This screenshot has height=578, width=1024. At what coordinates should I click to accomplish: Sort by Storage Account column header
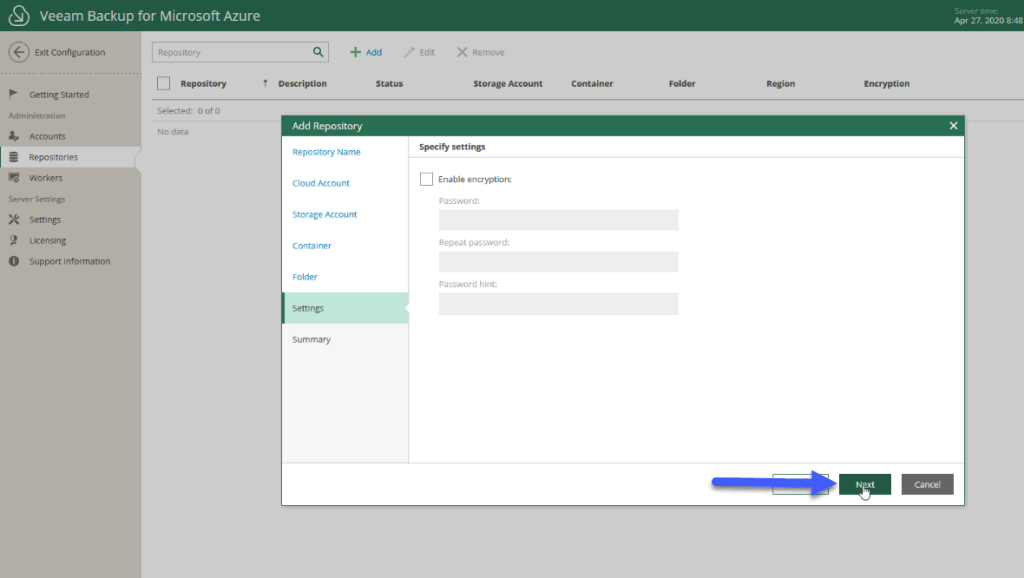[x=508, y=84]
